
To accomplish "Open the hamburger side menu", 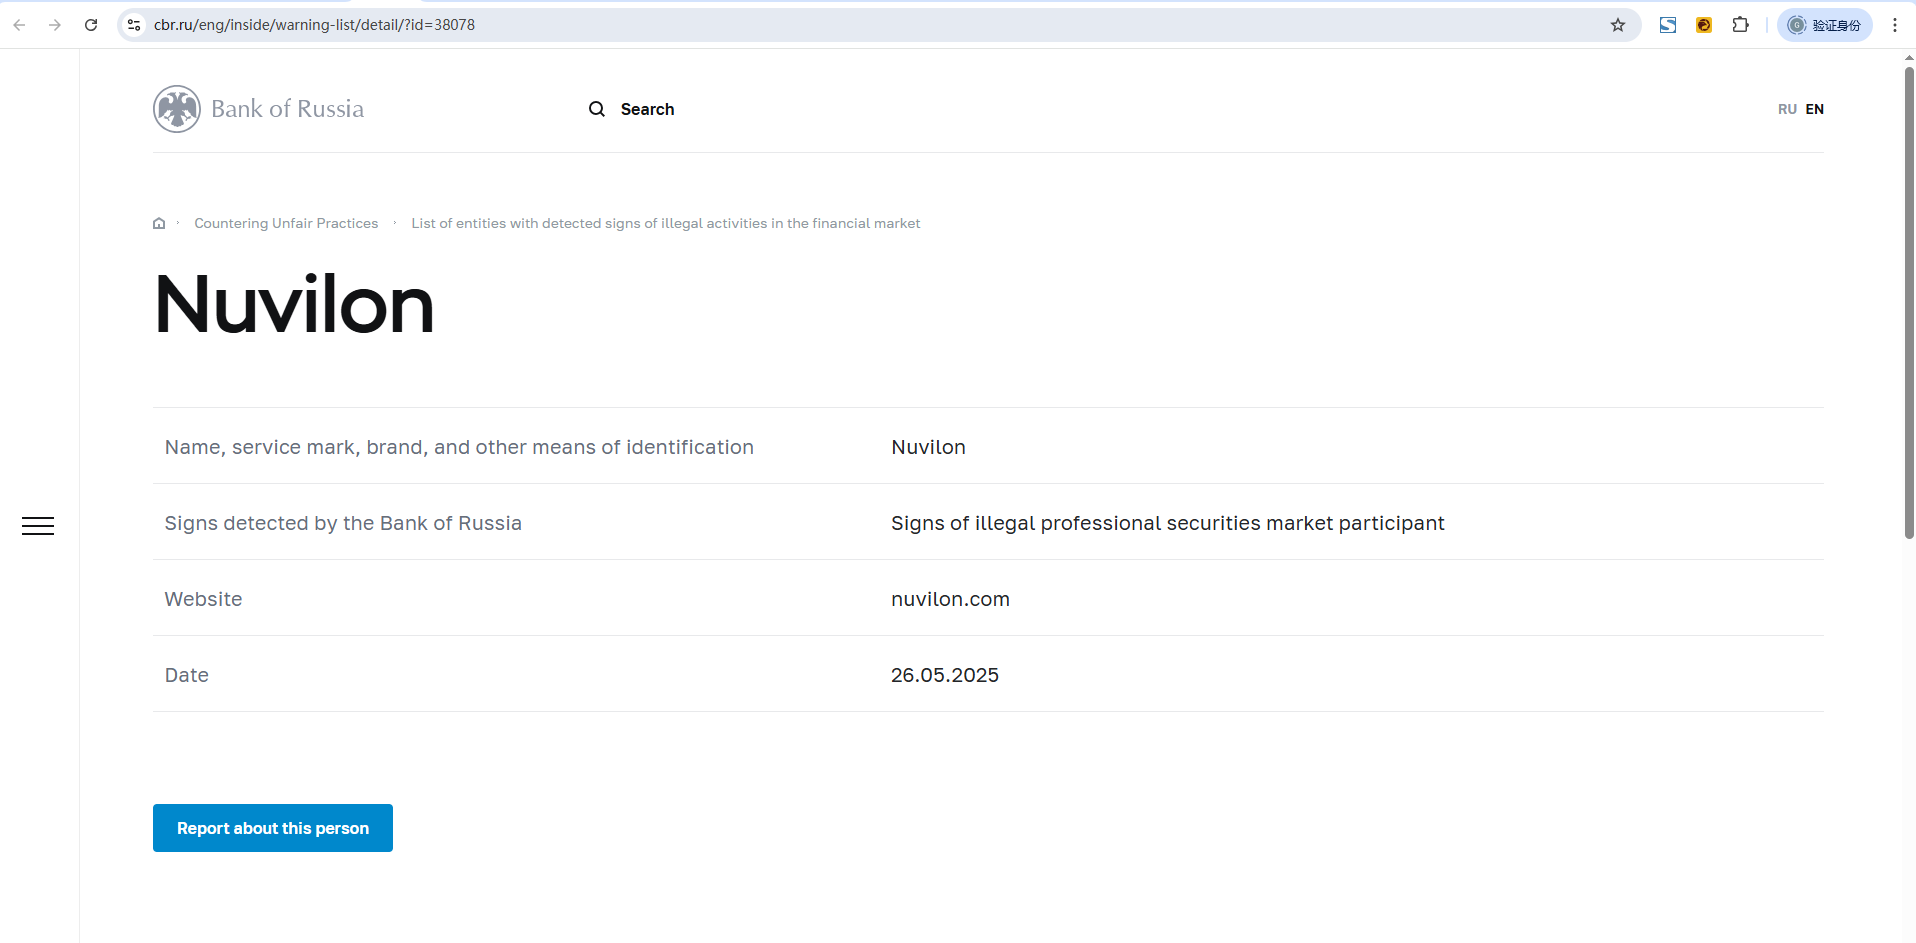I will point(38,526).
